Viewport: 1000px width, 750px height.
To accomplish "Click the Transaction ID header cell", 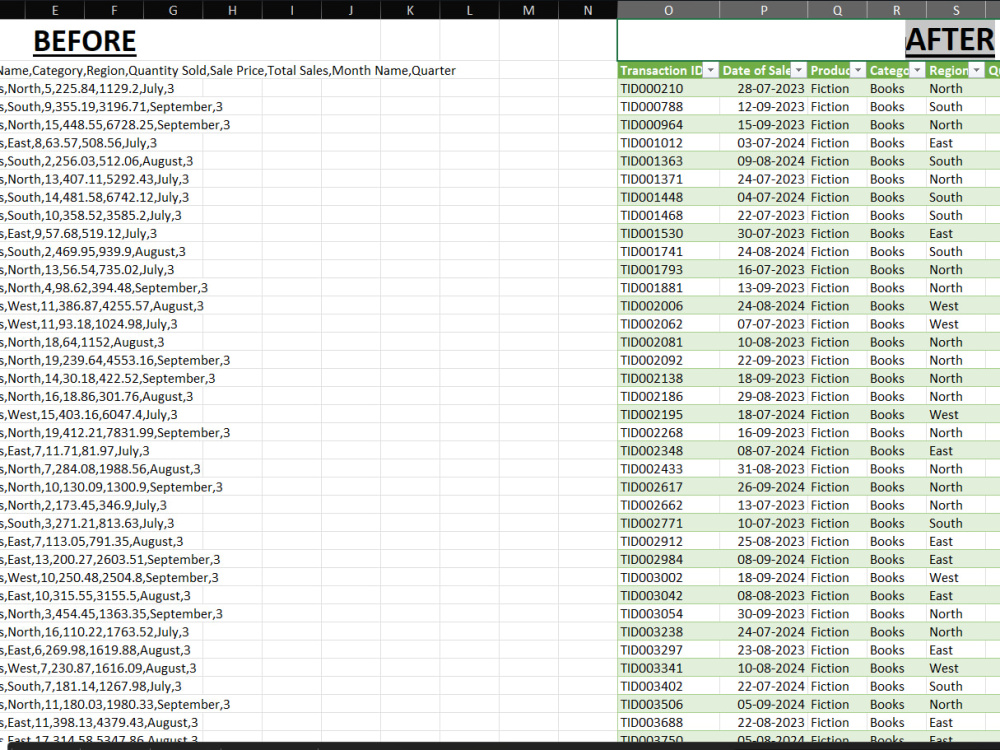I will pos(668,71).
